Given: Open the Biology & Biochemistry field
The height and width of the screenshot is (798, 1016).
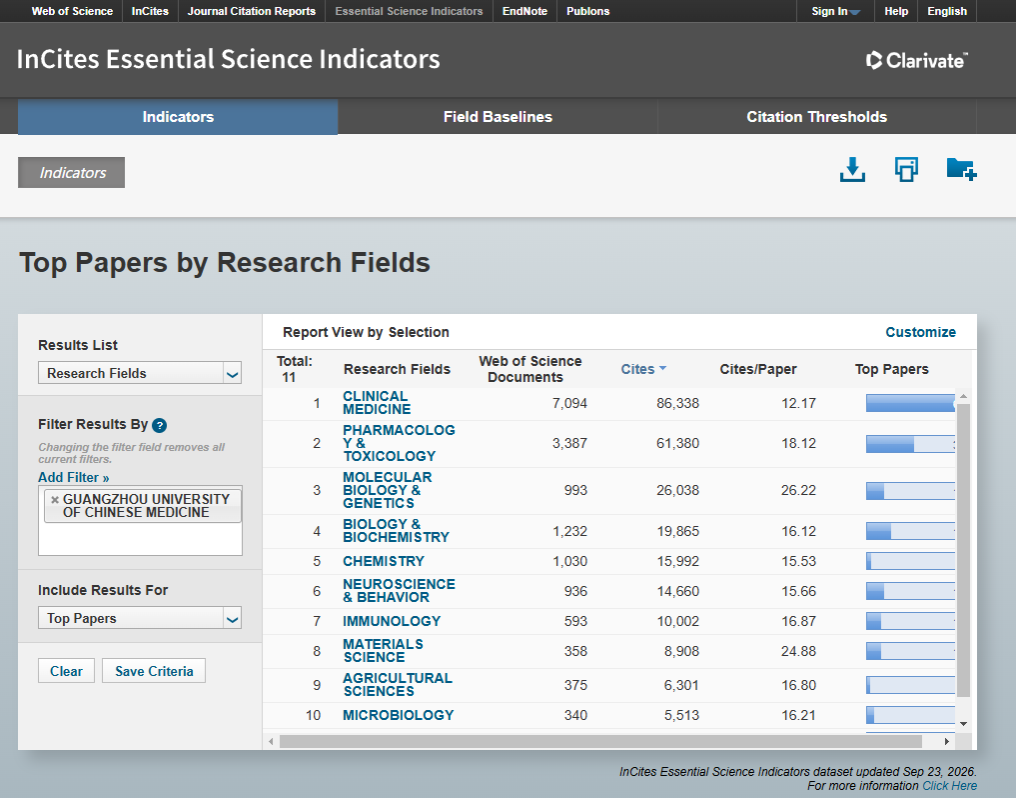Looking at the screenshot, I should (396, 530).
